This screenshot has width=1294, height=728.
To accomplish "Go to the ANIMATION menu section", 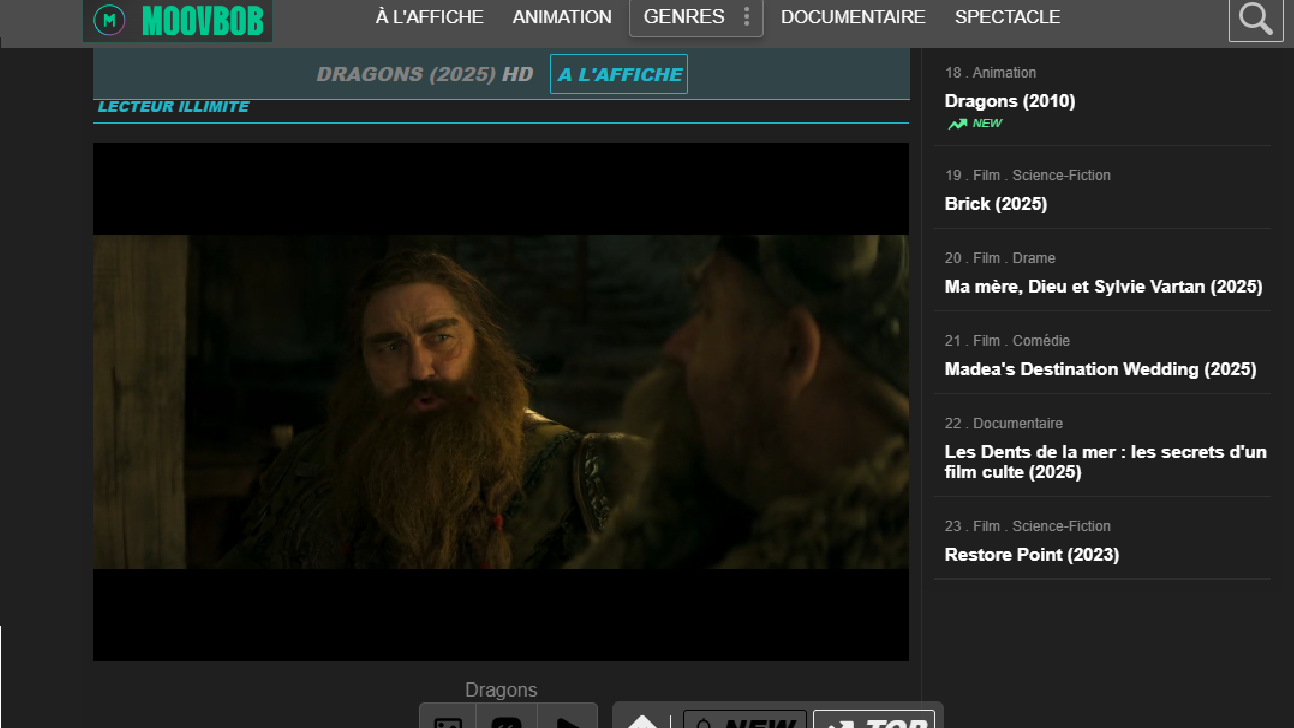I will pos(562,17).
